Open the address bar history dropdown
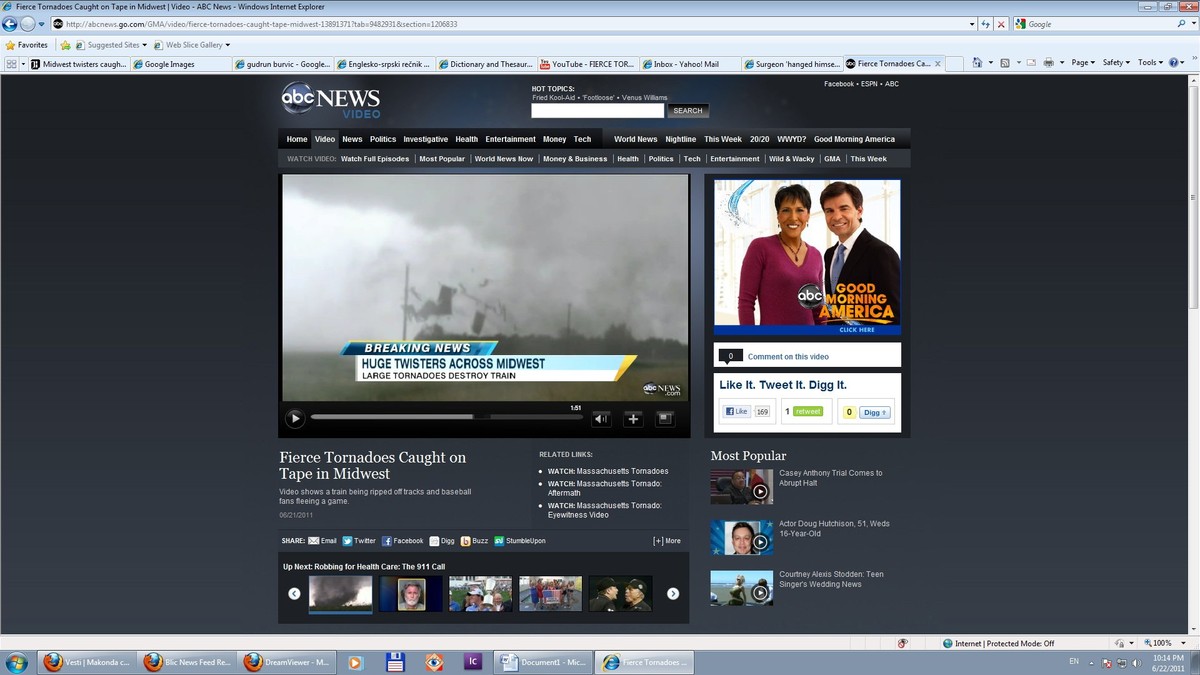 pos(970,23)
